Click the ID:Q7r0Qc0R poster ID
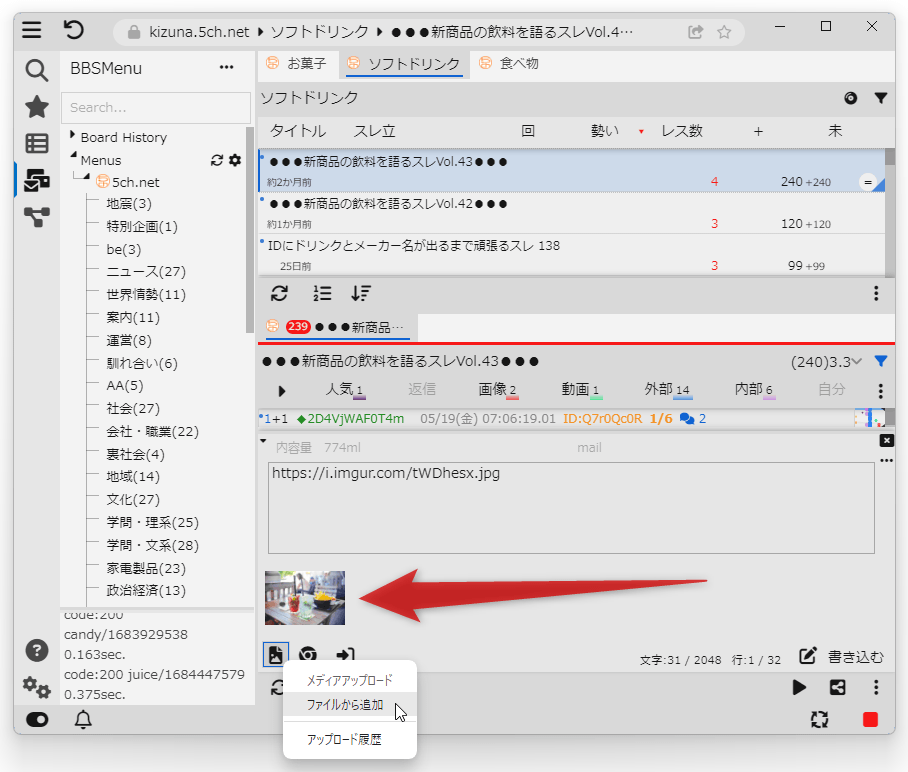Screen dimensions: 908x772 click(x=602, y=419)
